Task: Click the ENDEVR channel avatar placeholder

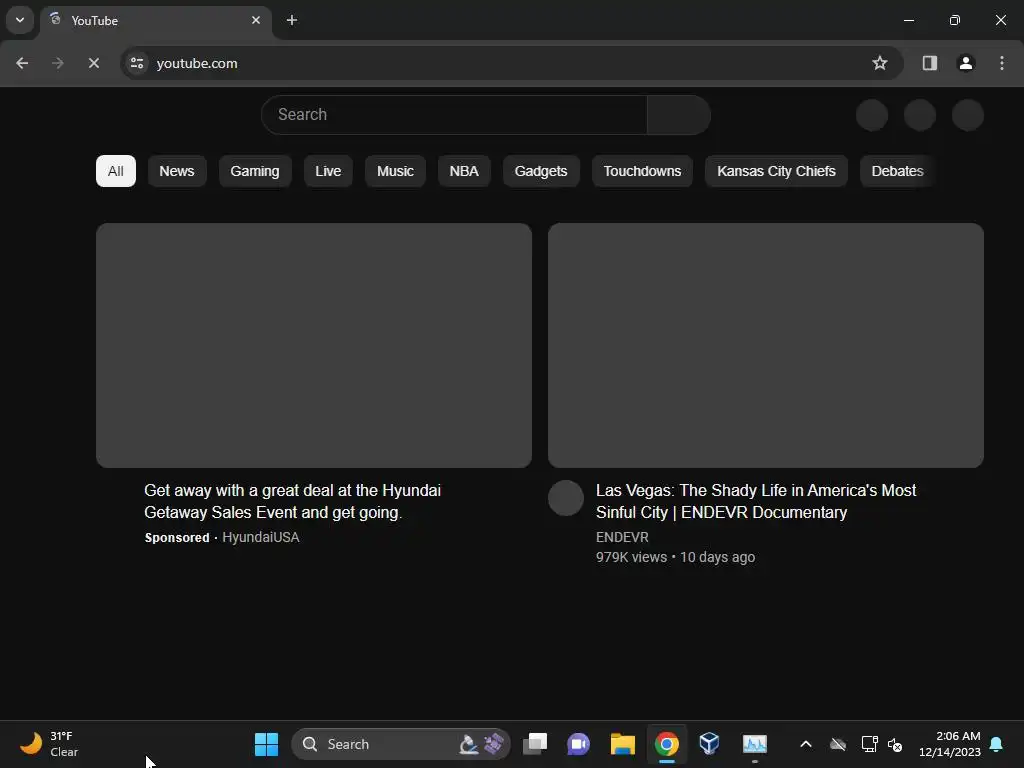Action: click(x=566, y=498)
